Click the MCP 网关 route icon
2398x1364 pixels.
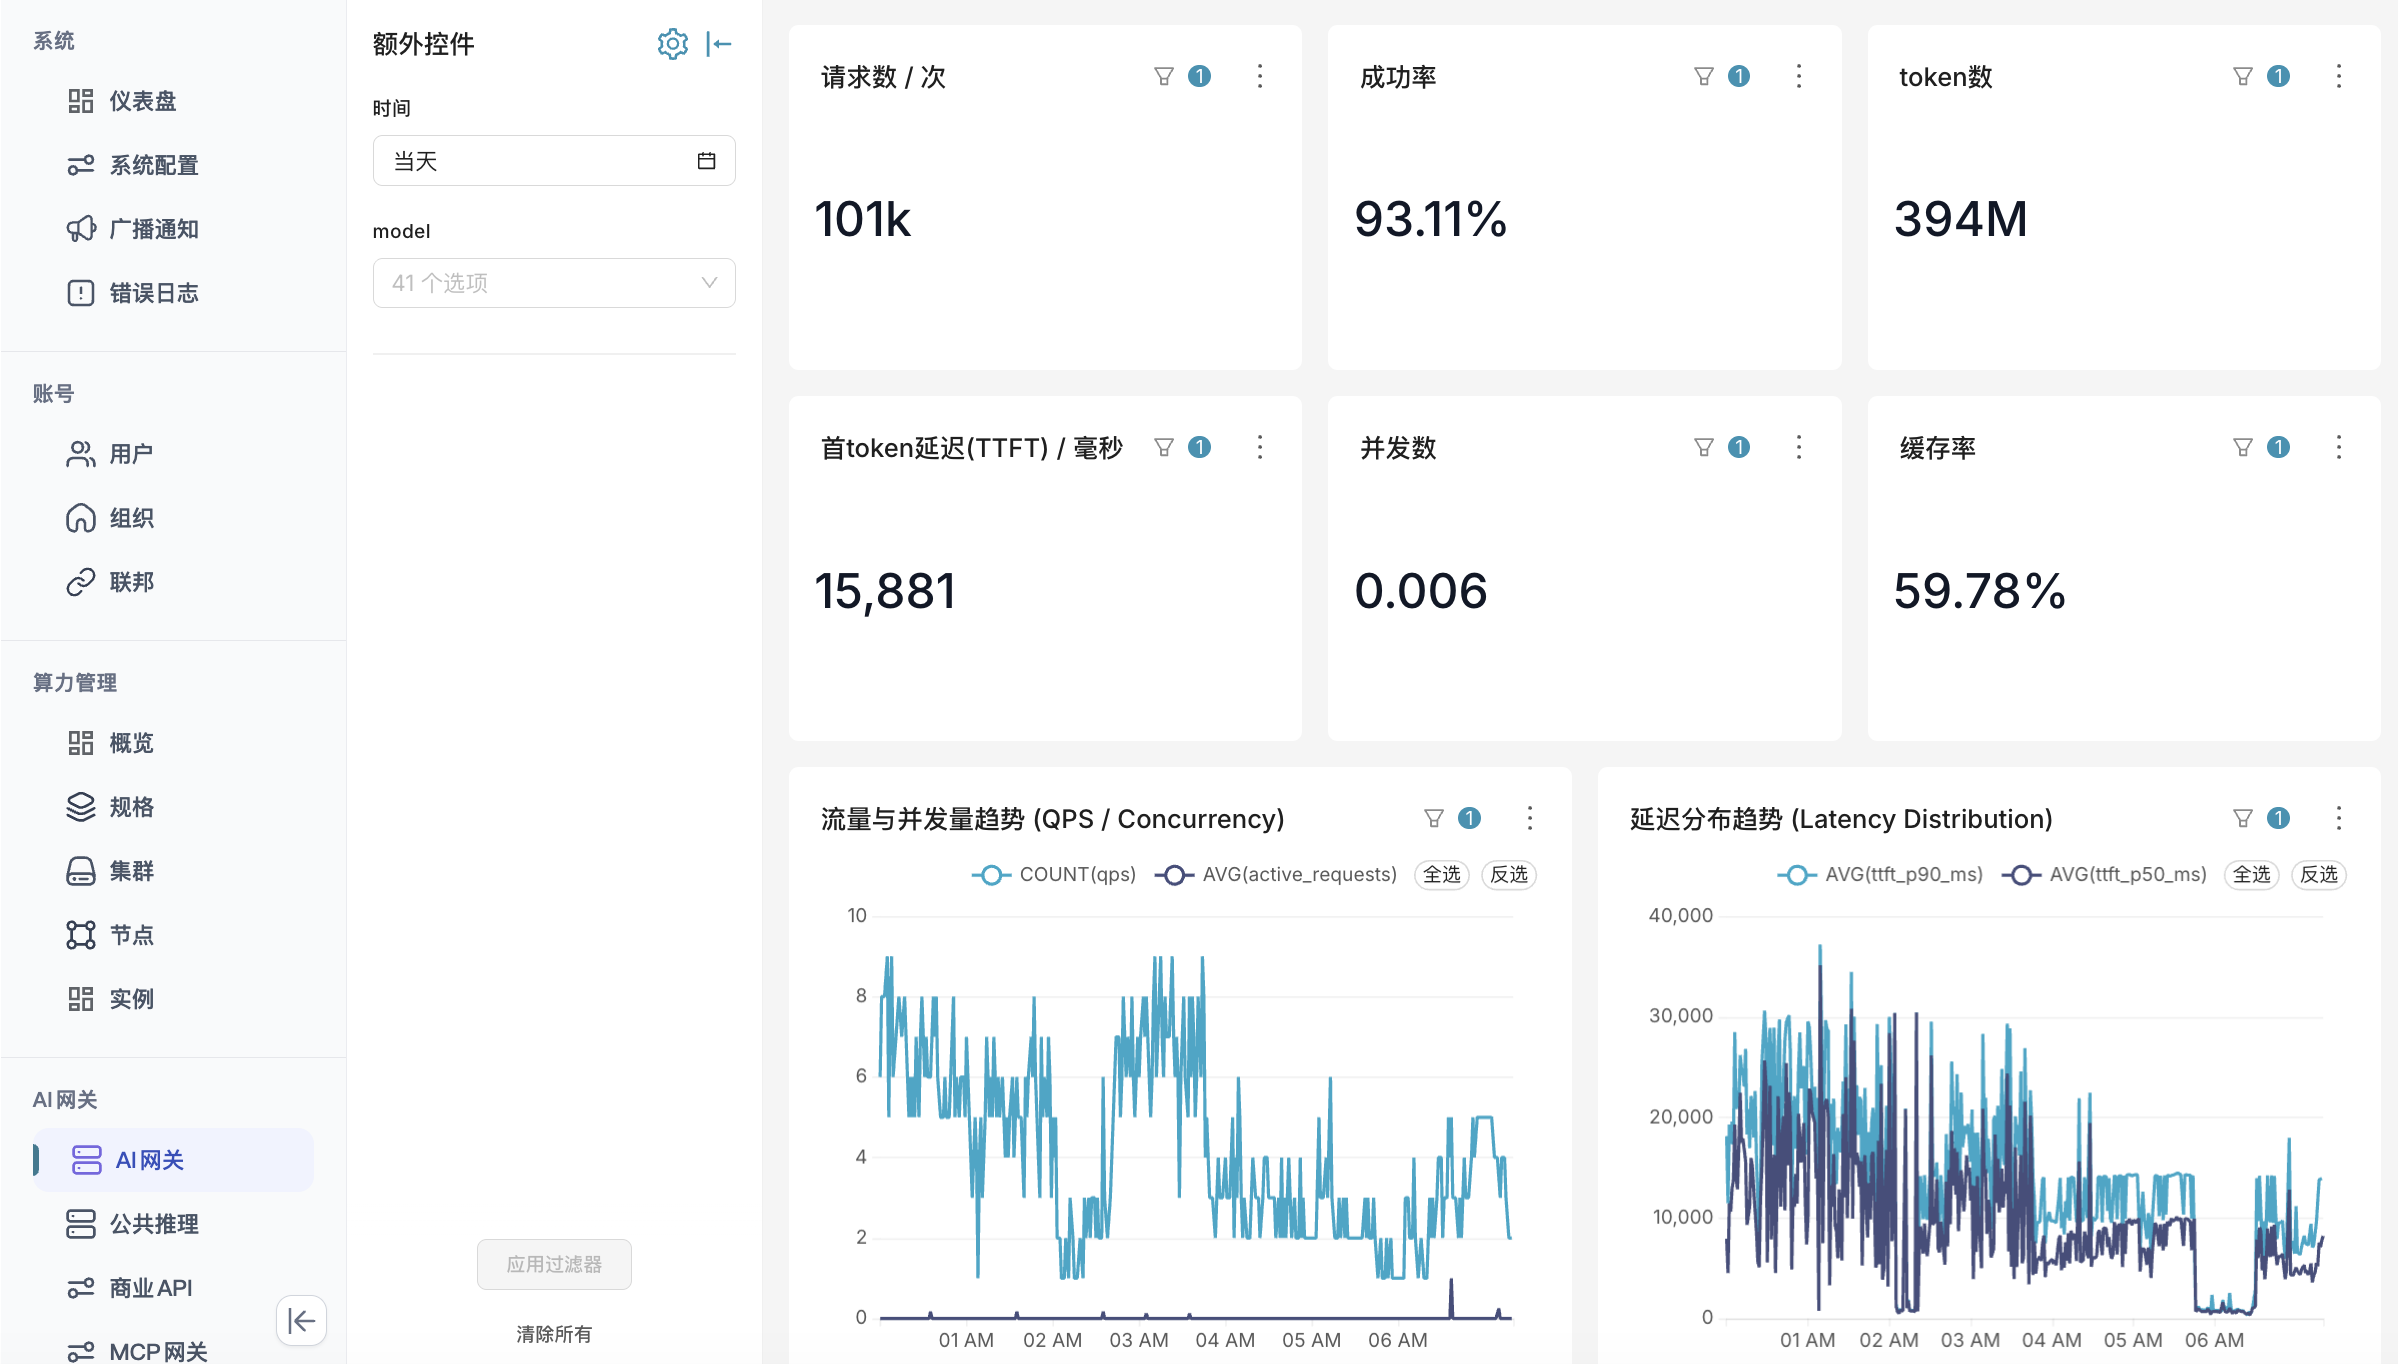coord(80,1352)
